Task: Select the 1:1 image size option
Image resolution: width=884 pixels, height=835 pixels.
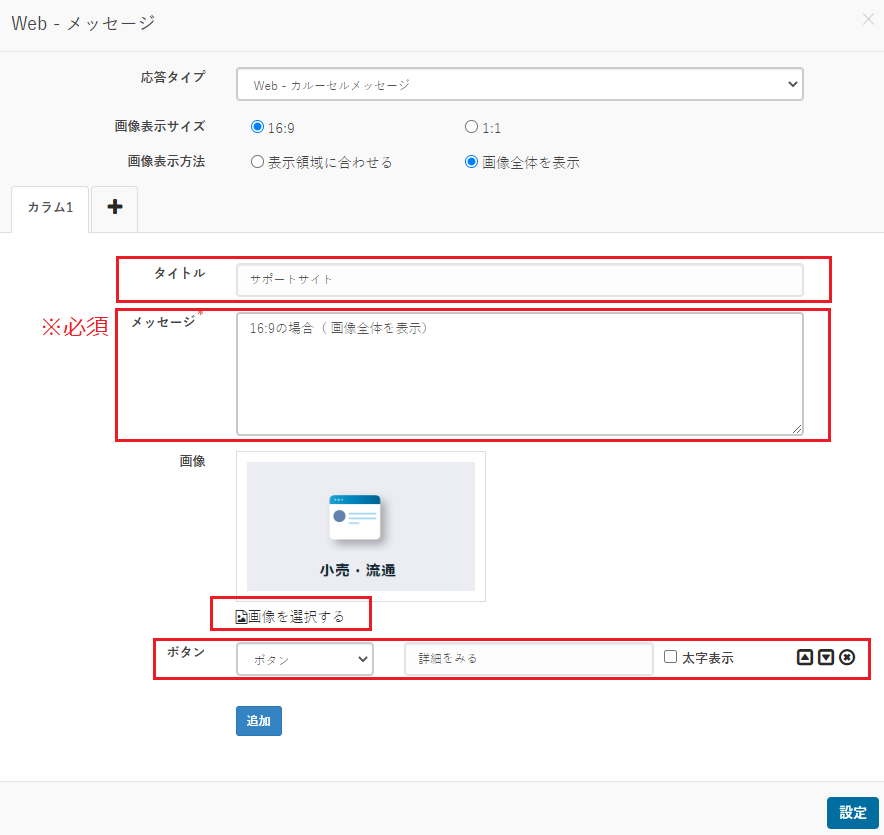Action: 471,127
